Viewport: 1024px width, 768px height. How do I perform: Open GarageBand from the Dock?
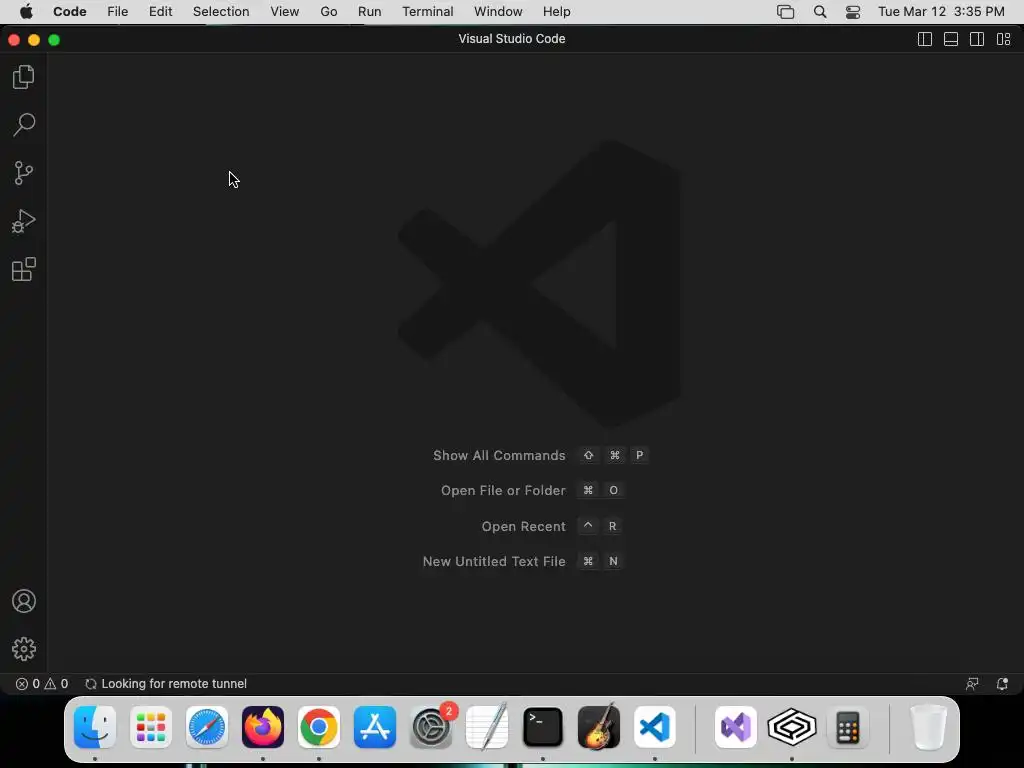[x=599, y=727]
